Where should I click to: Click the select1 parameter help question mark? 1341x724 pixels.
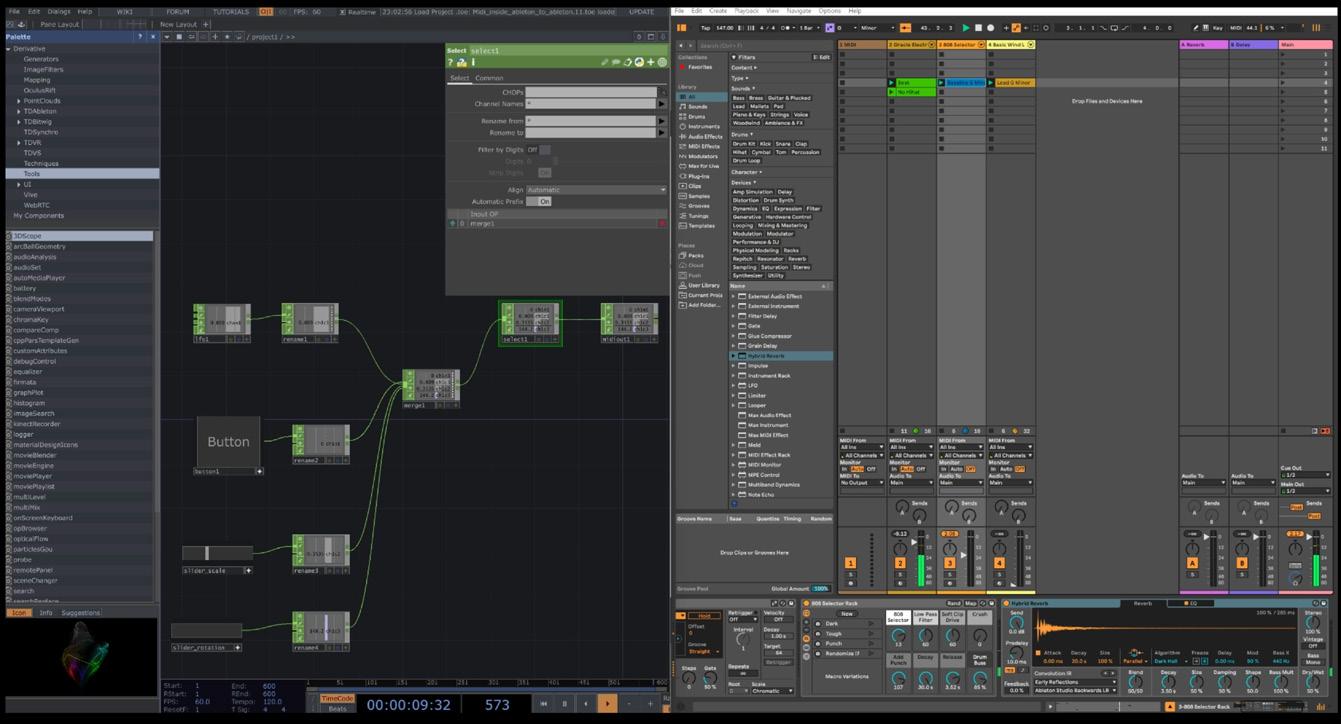pos(451,63)
